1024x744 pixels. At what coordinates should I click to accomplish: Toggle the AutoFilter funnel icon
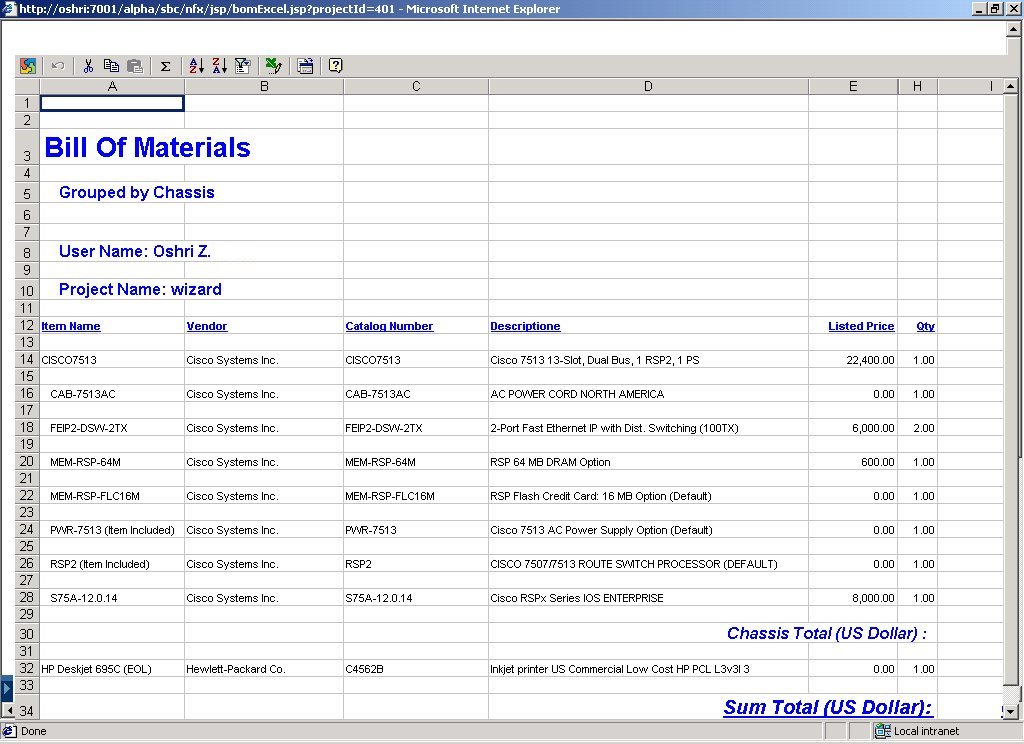click(242, 66)
